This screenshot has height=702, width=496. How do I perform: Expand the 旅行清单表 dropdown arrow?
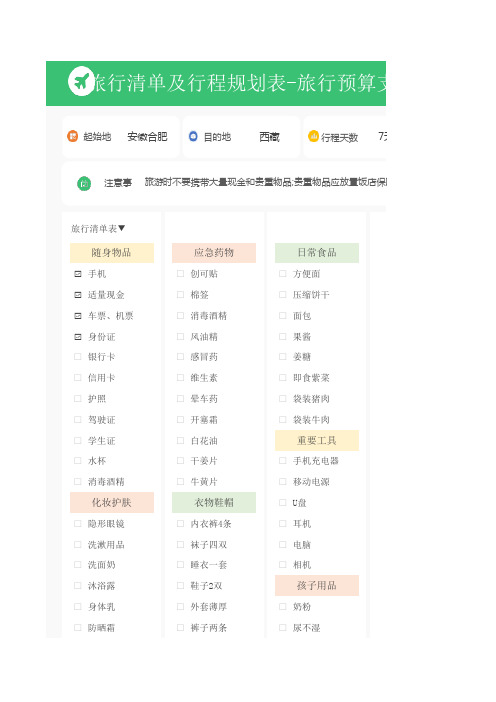coord(121,228)
